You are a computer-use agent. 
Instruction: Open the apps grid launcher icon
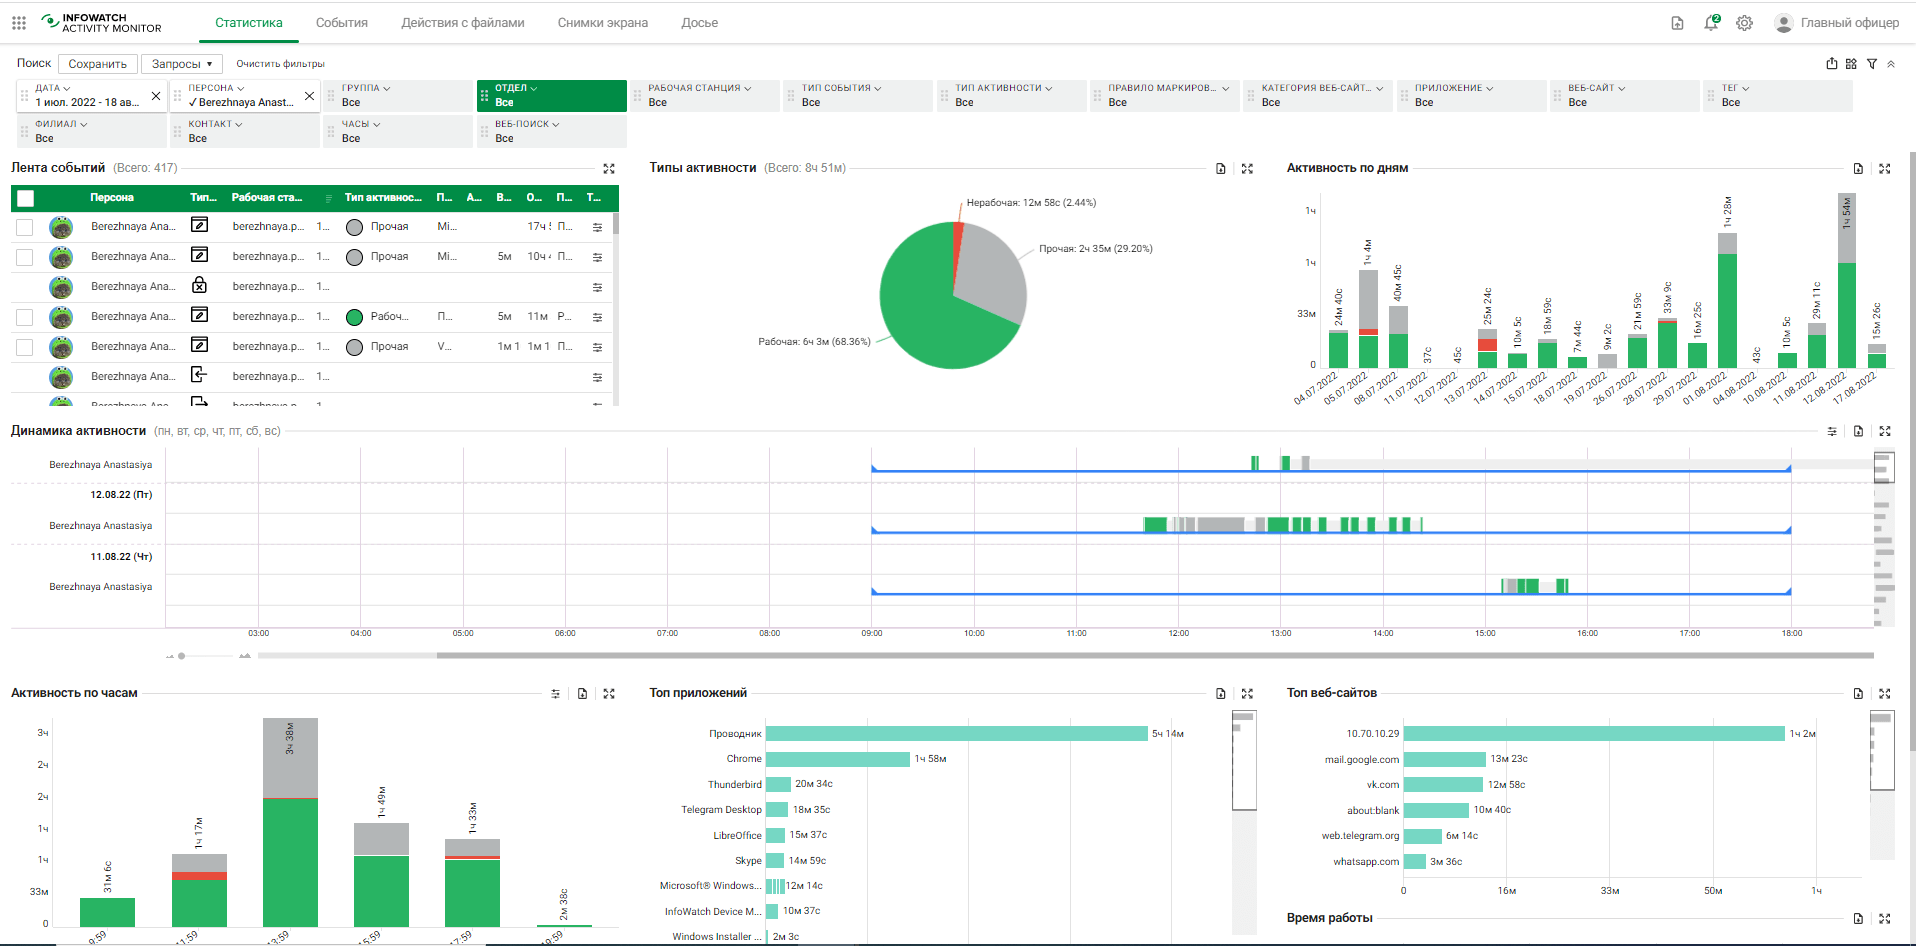pos(19,22)
